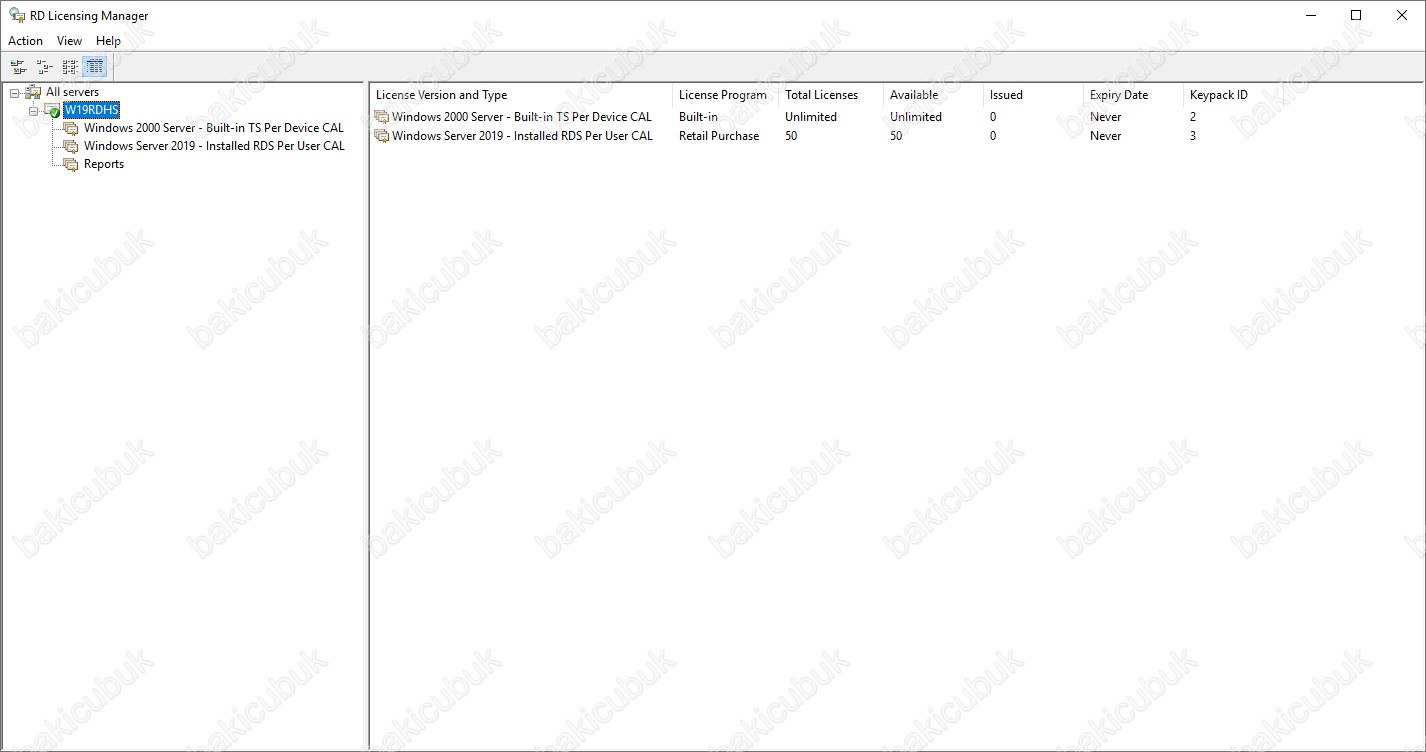This screenshot has width=1426, height=752.
Task: Switch to List view in toolbar
Action: [70, 67]
